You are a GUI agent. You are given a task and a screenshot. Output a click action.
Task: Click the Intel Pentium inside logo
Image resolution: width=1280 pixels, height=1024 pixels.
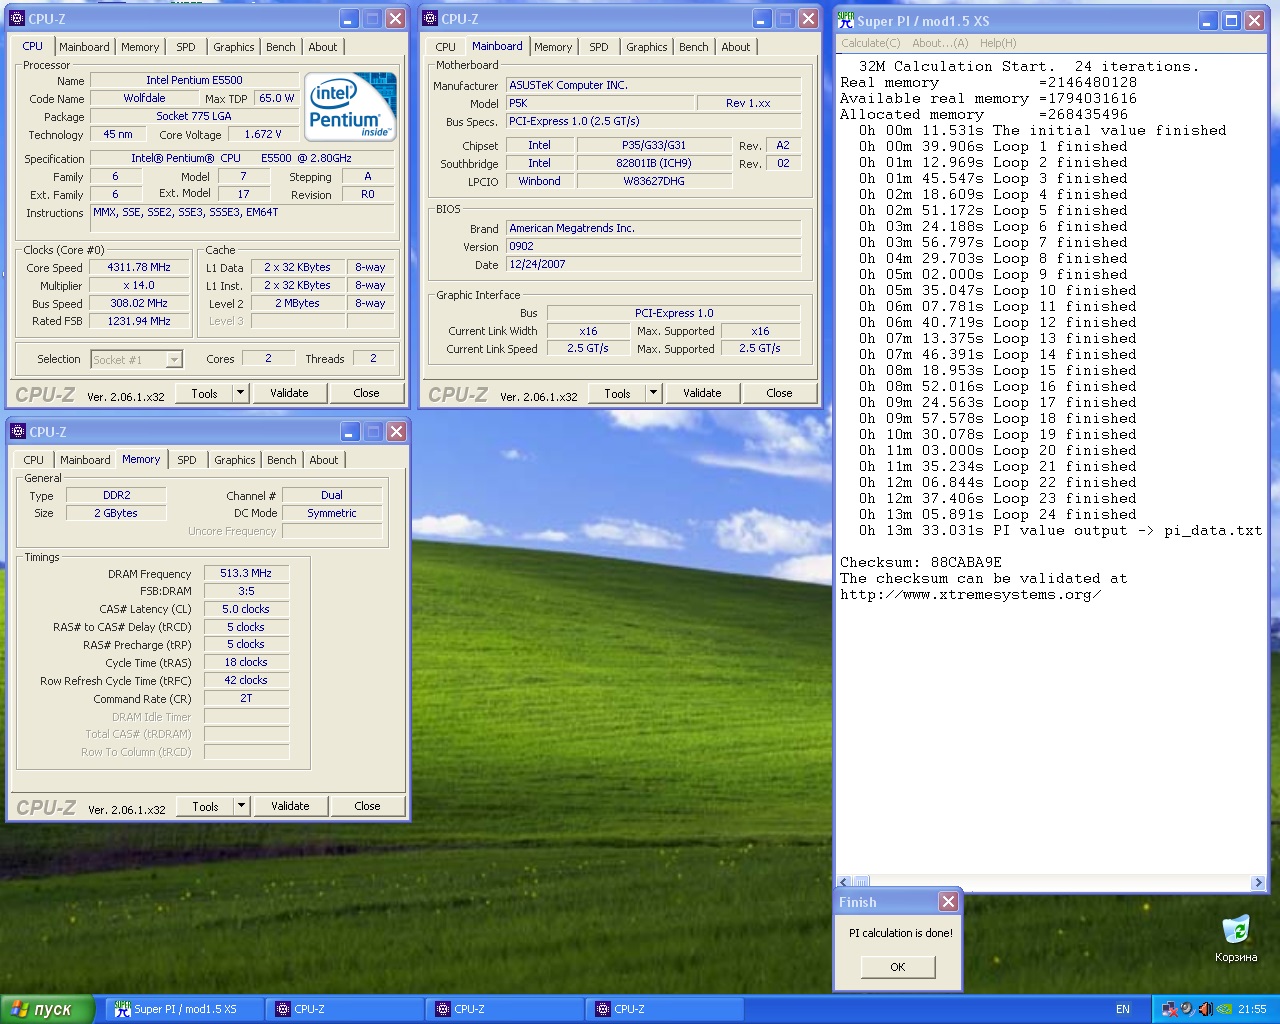pyautogui.click(x=351, y=106)
